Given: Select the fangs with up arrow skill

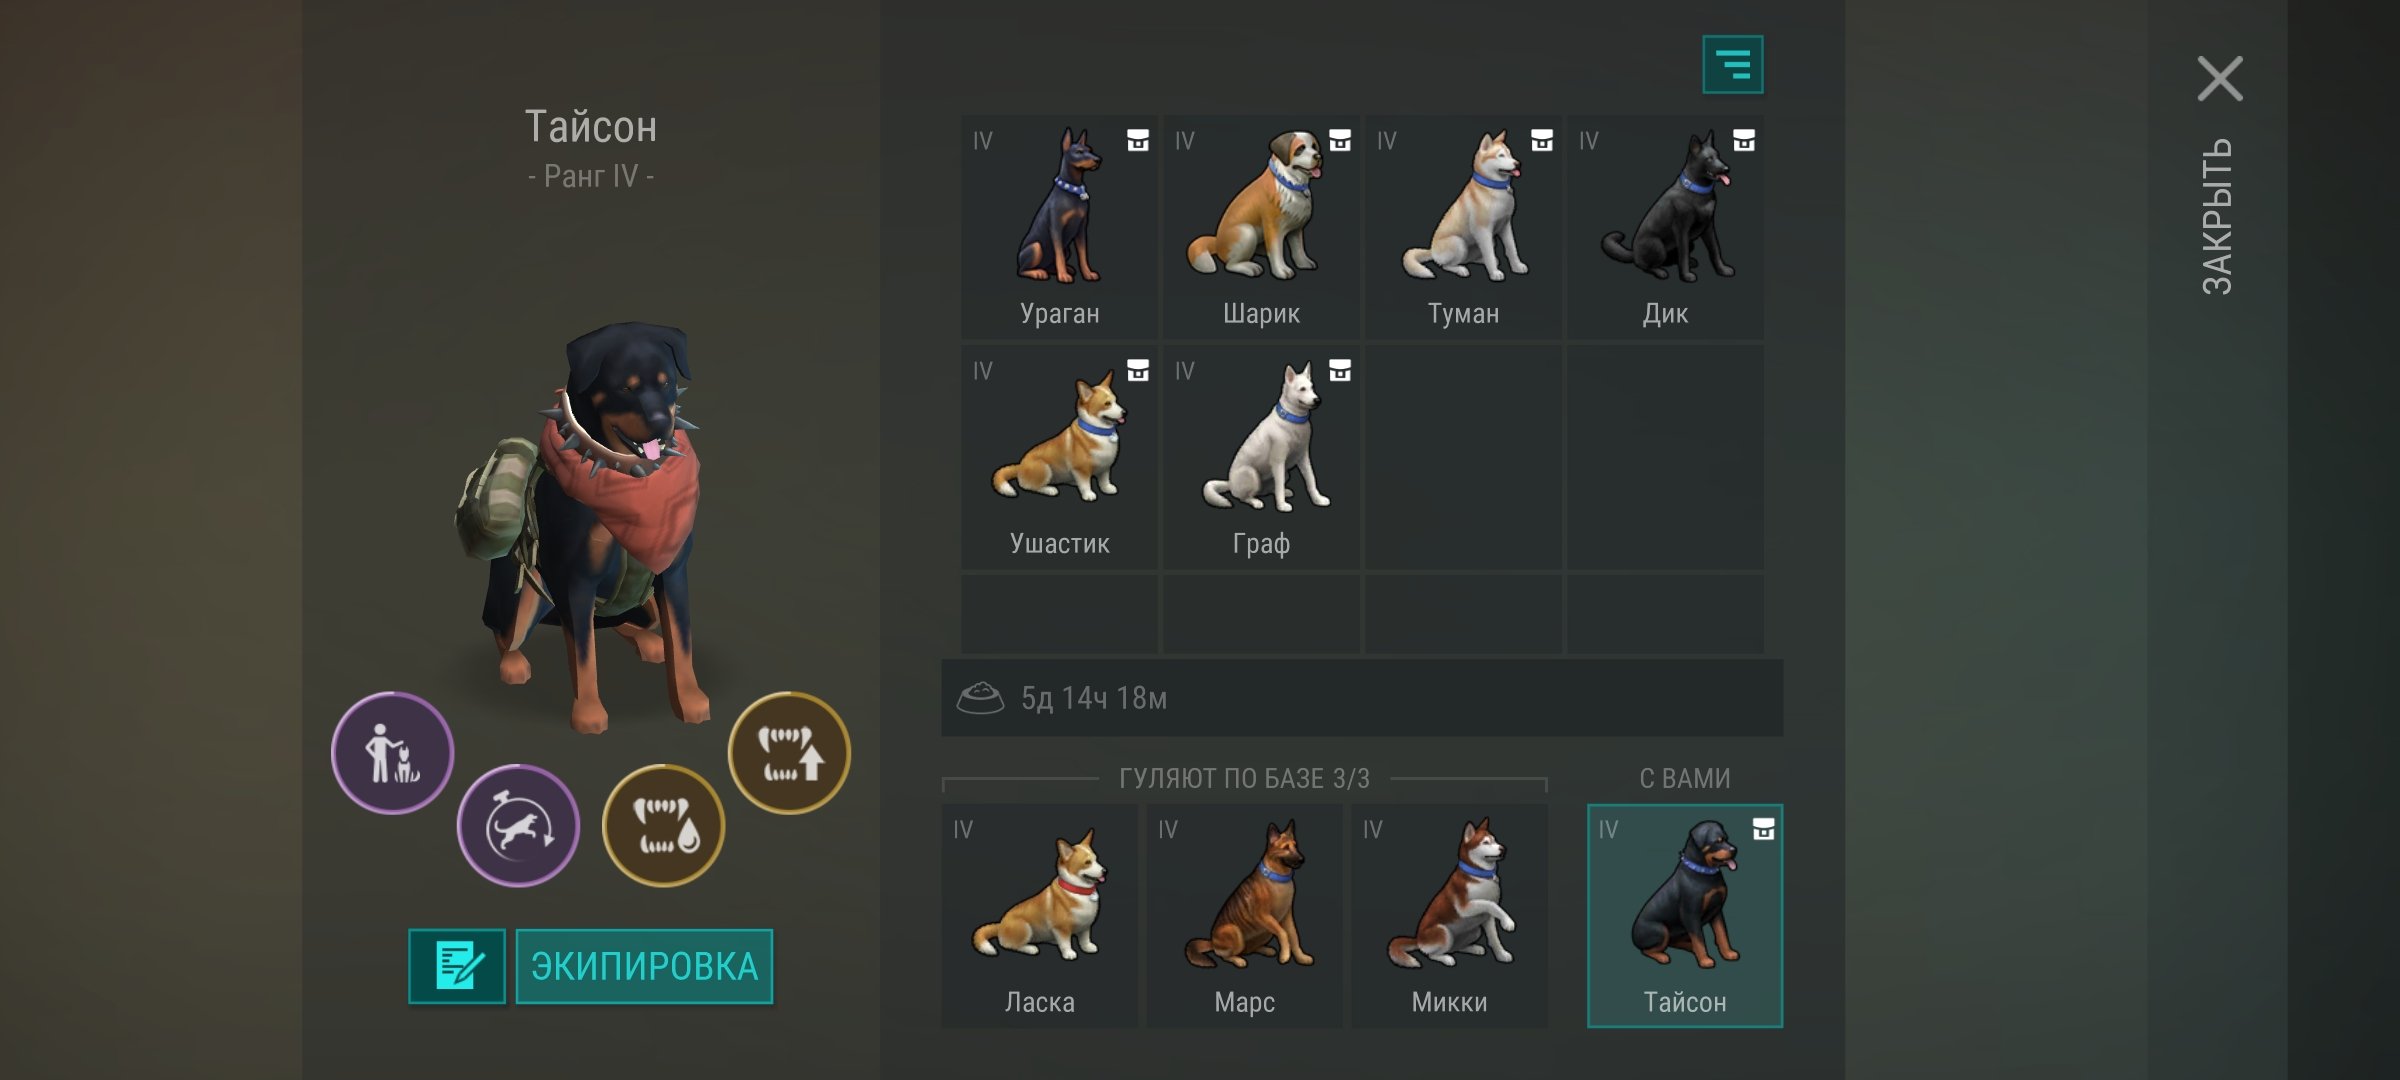Looking at the screenshot, I should click(790, 753).
